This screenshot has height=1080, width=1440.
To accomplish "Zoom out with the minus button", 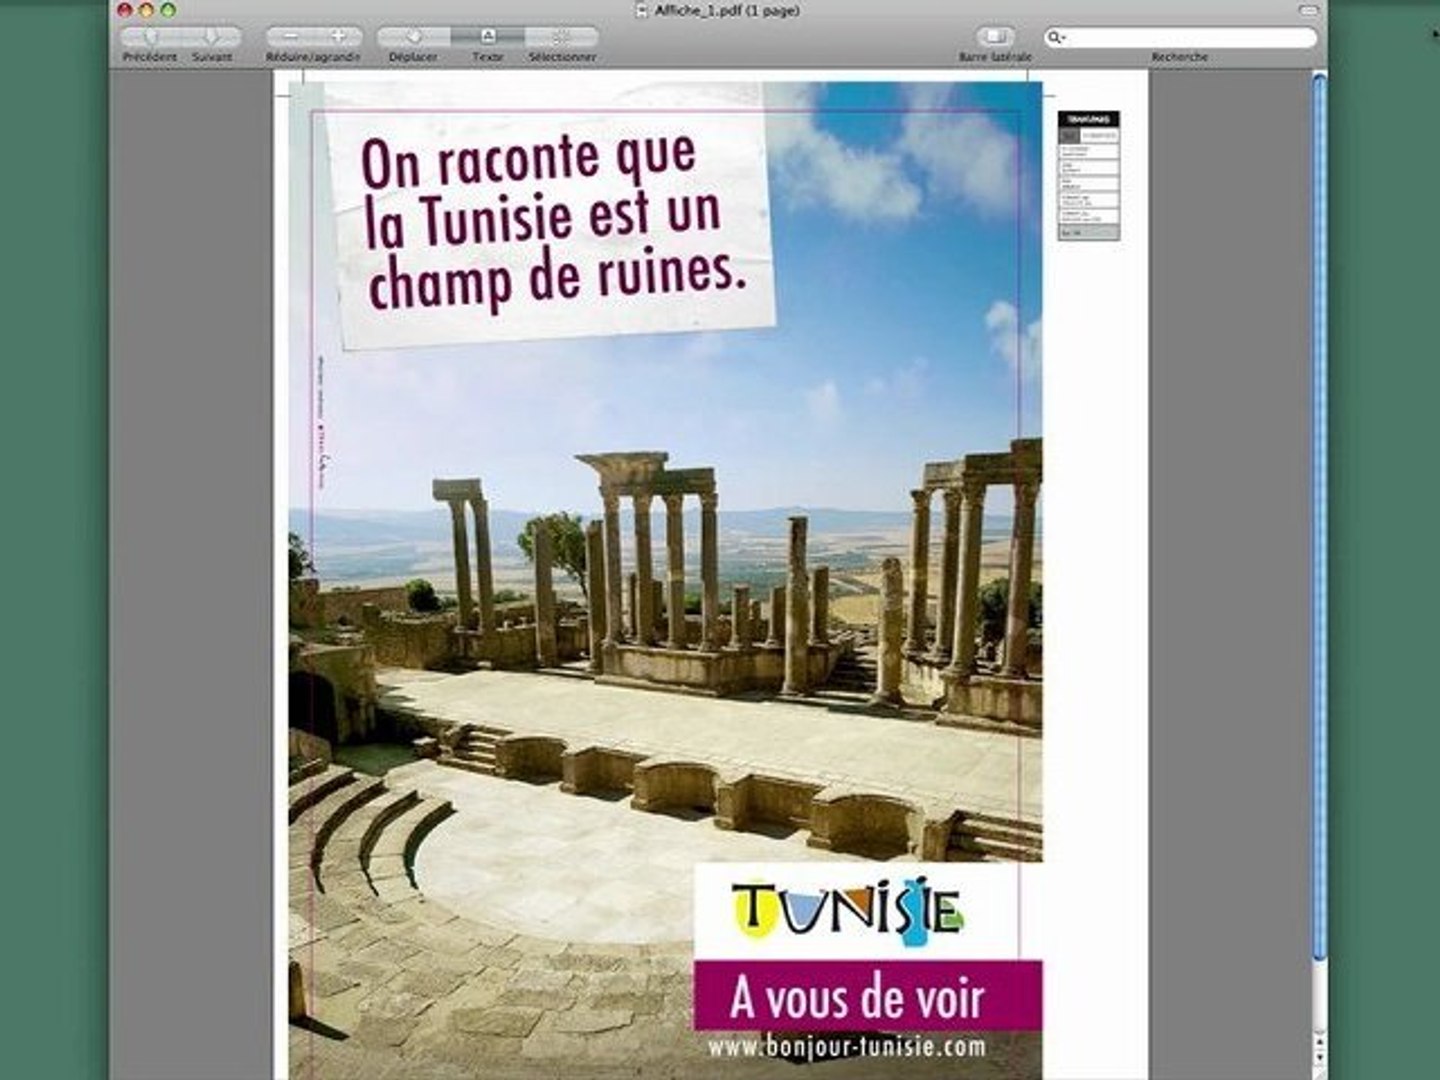I will coord(290,37).
